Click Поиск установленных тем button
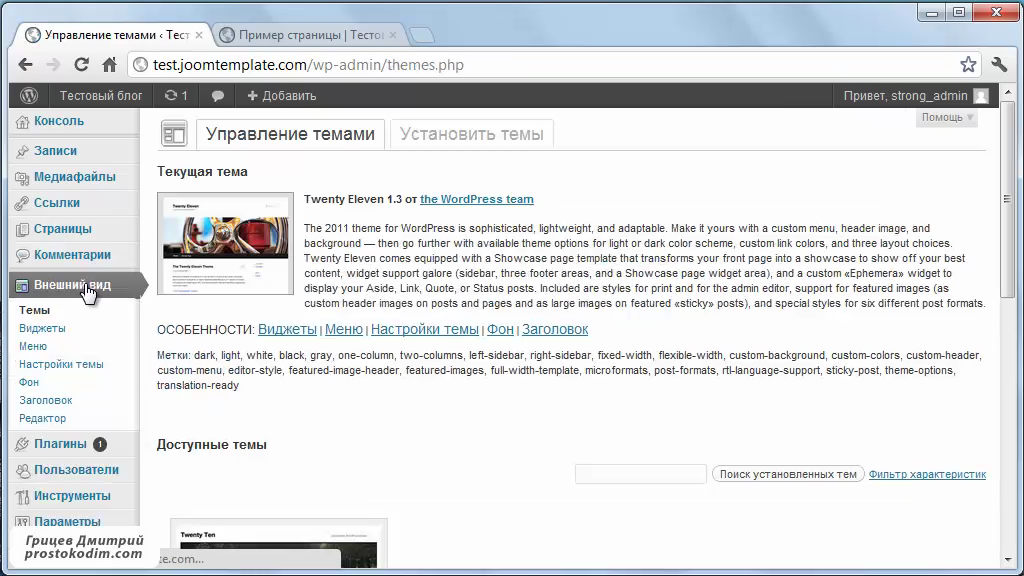The image size is (1024, 576). (788, 474)
